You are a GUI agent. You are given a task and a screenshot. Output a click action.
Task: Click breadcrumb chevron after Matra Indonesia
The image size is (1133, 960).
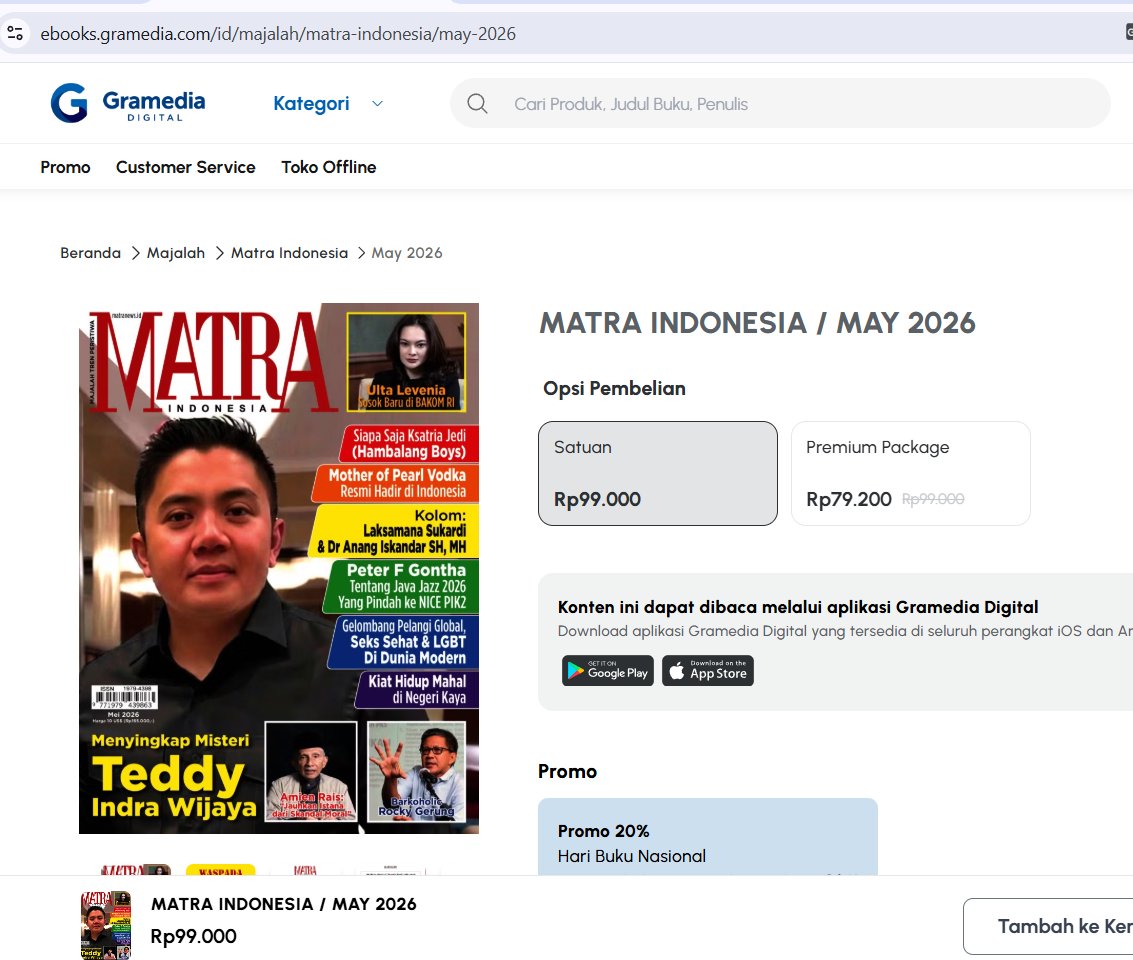[361, 253]
